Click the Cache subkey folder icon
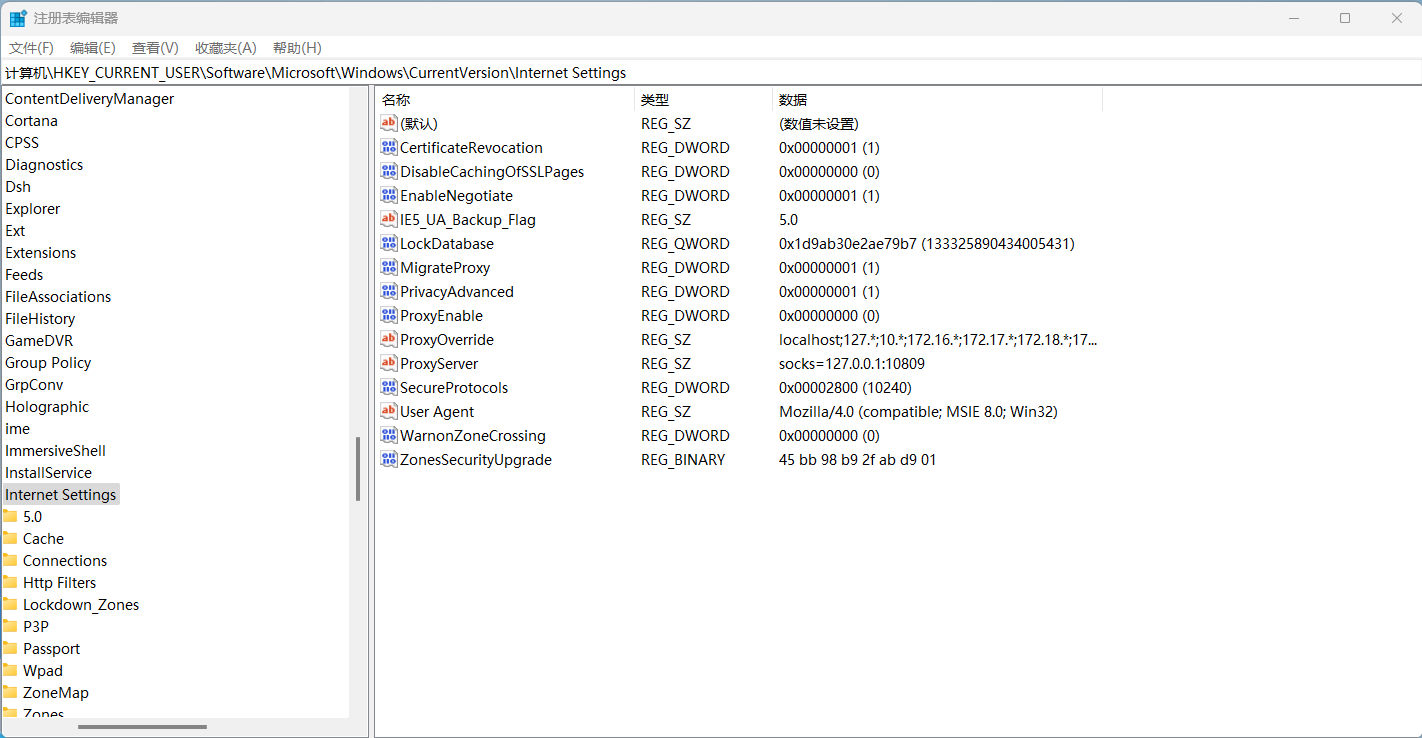 (10, 538)
